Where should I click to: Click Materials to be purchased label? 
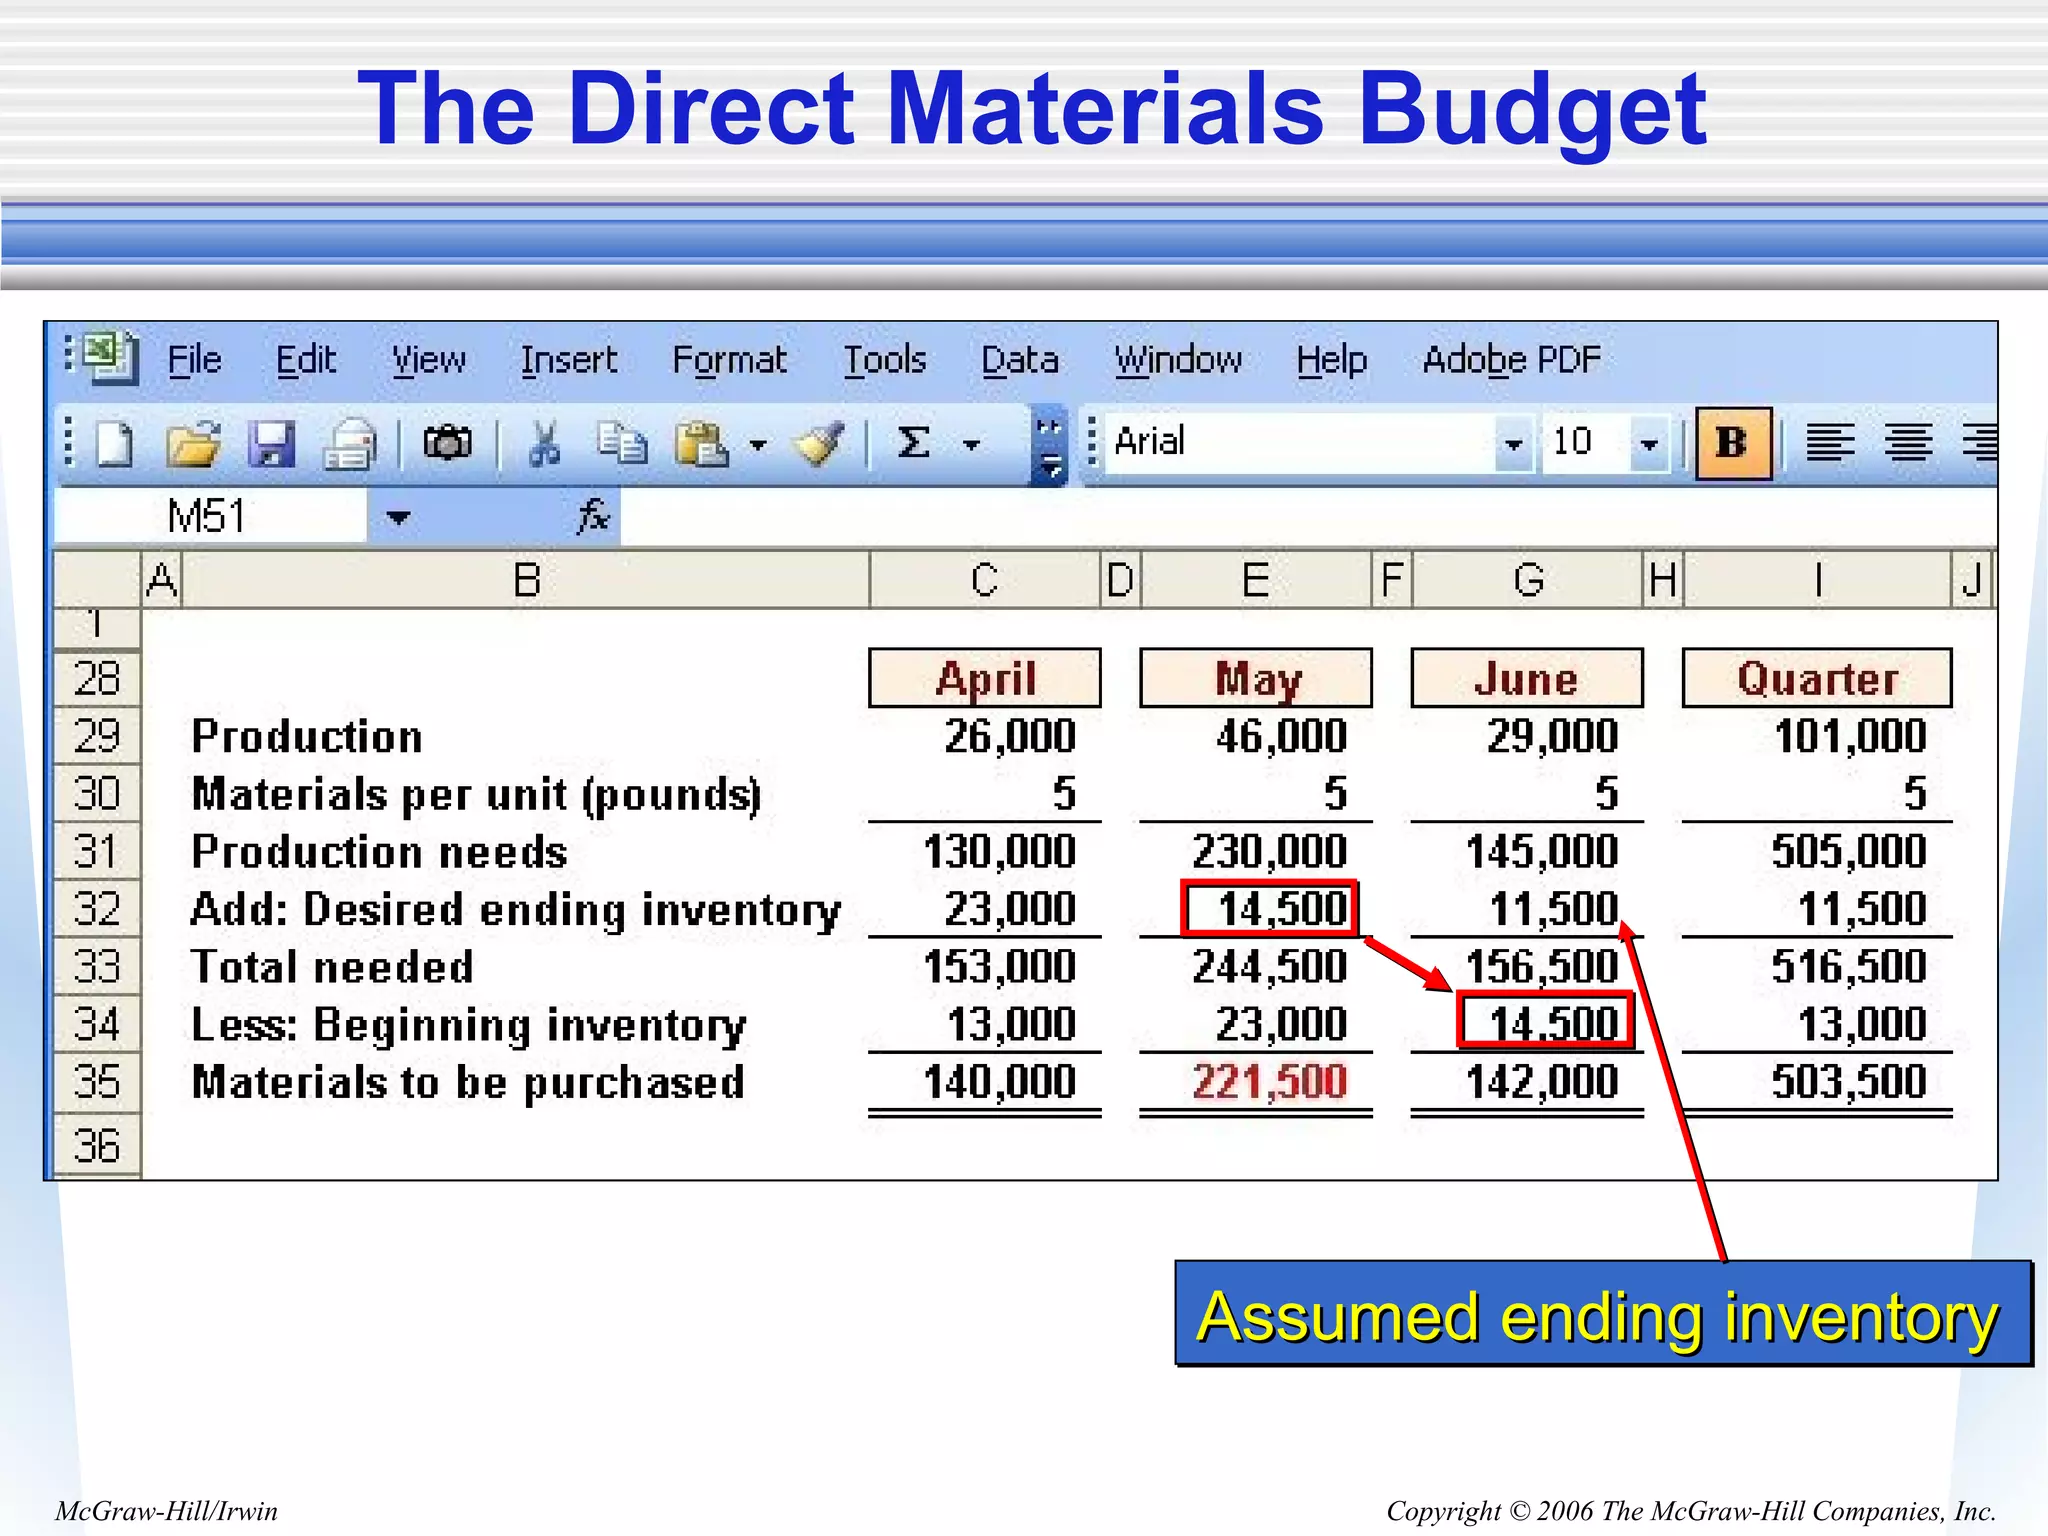tap(468, 1083)
